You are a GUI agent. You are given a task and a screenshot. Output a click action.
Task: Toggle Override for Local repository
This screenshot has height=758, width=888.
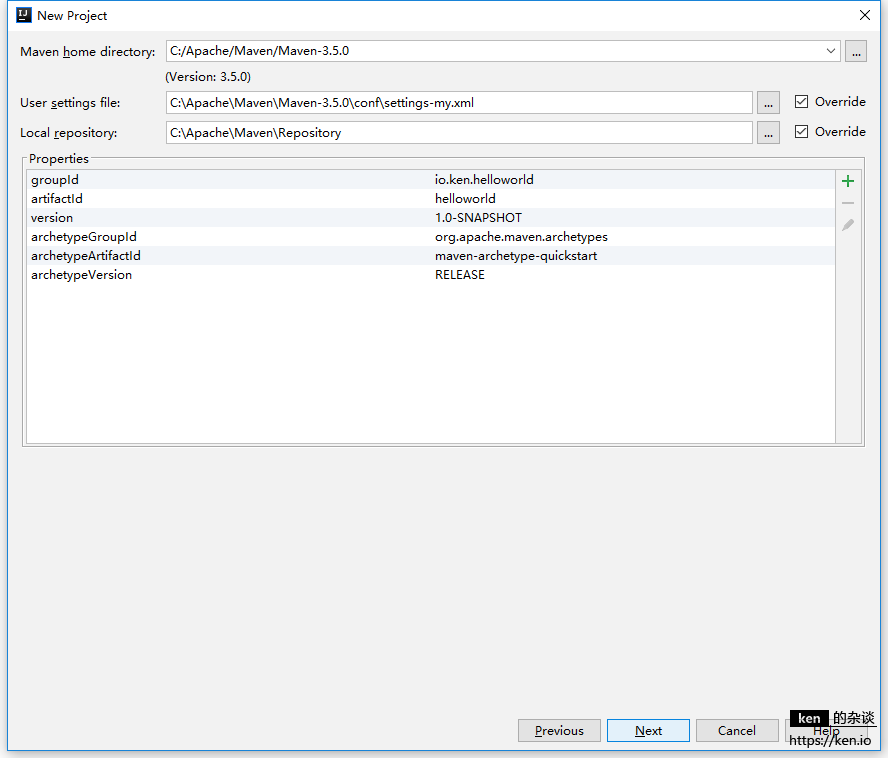[801, 131]
